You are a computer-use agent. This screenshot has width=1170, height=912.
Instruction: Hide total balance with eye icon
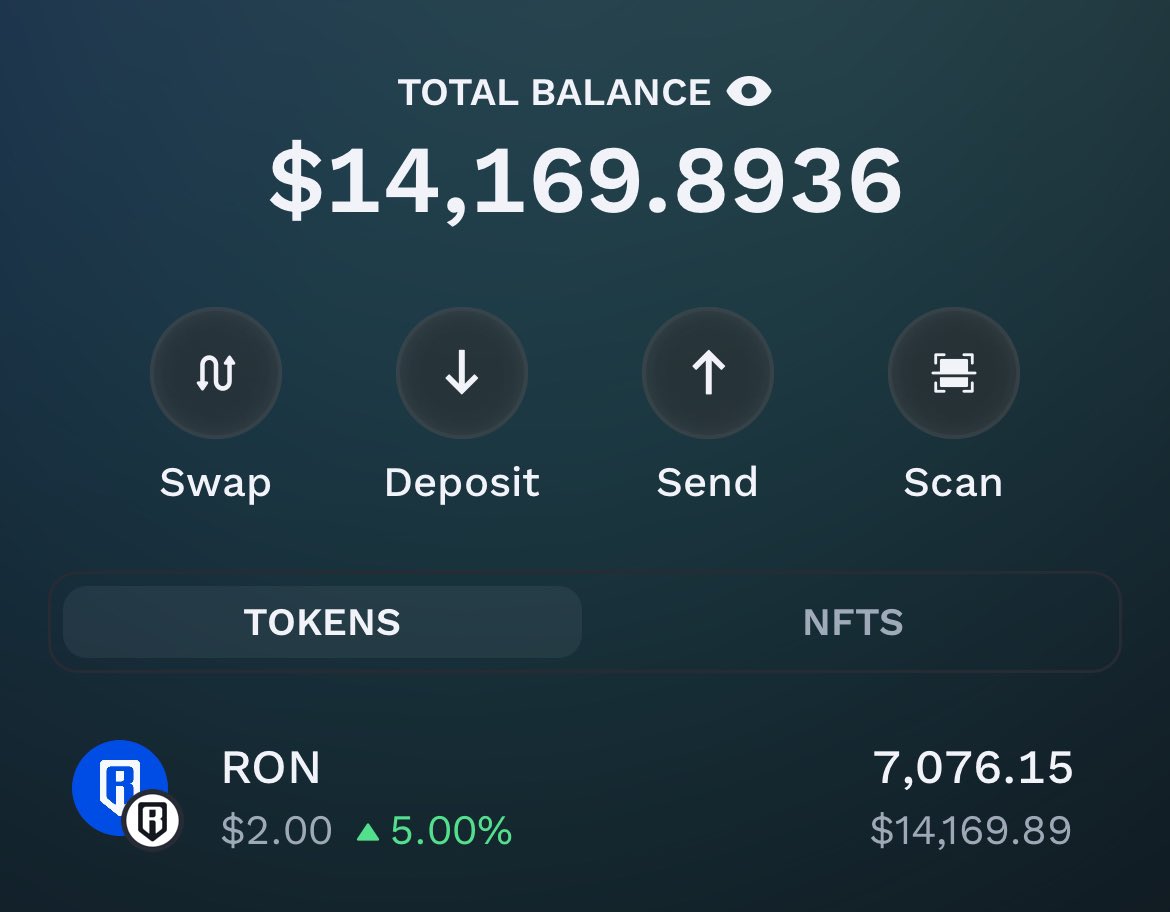(x=748, y=92)
